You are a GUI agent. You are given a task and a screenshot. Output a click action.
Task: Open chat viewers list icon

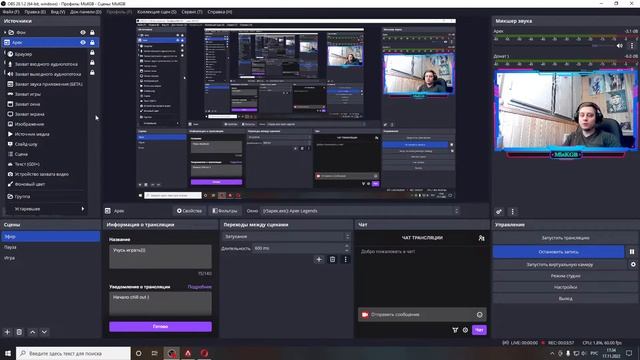tap(481, 238)
